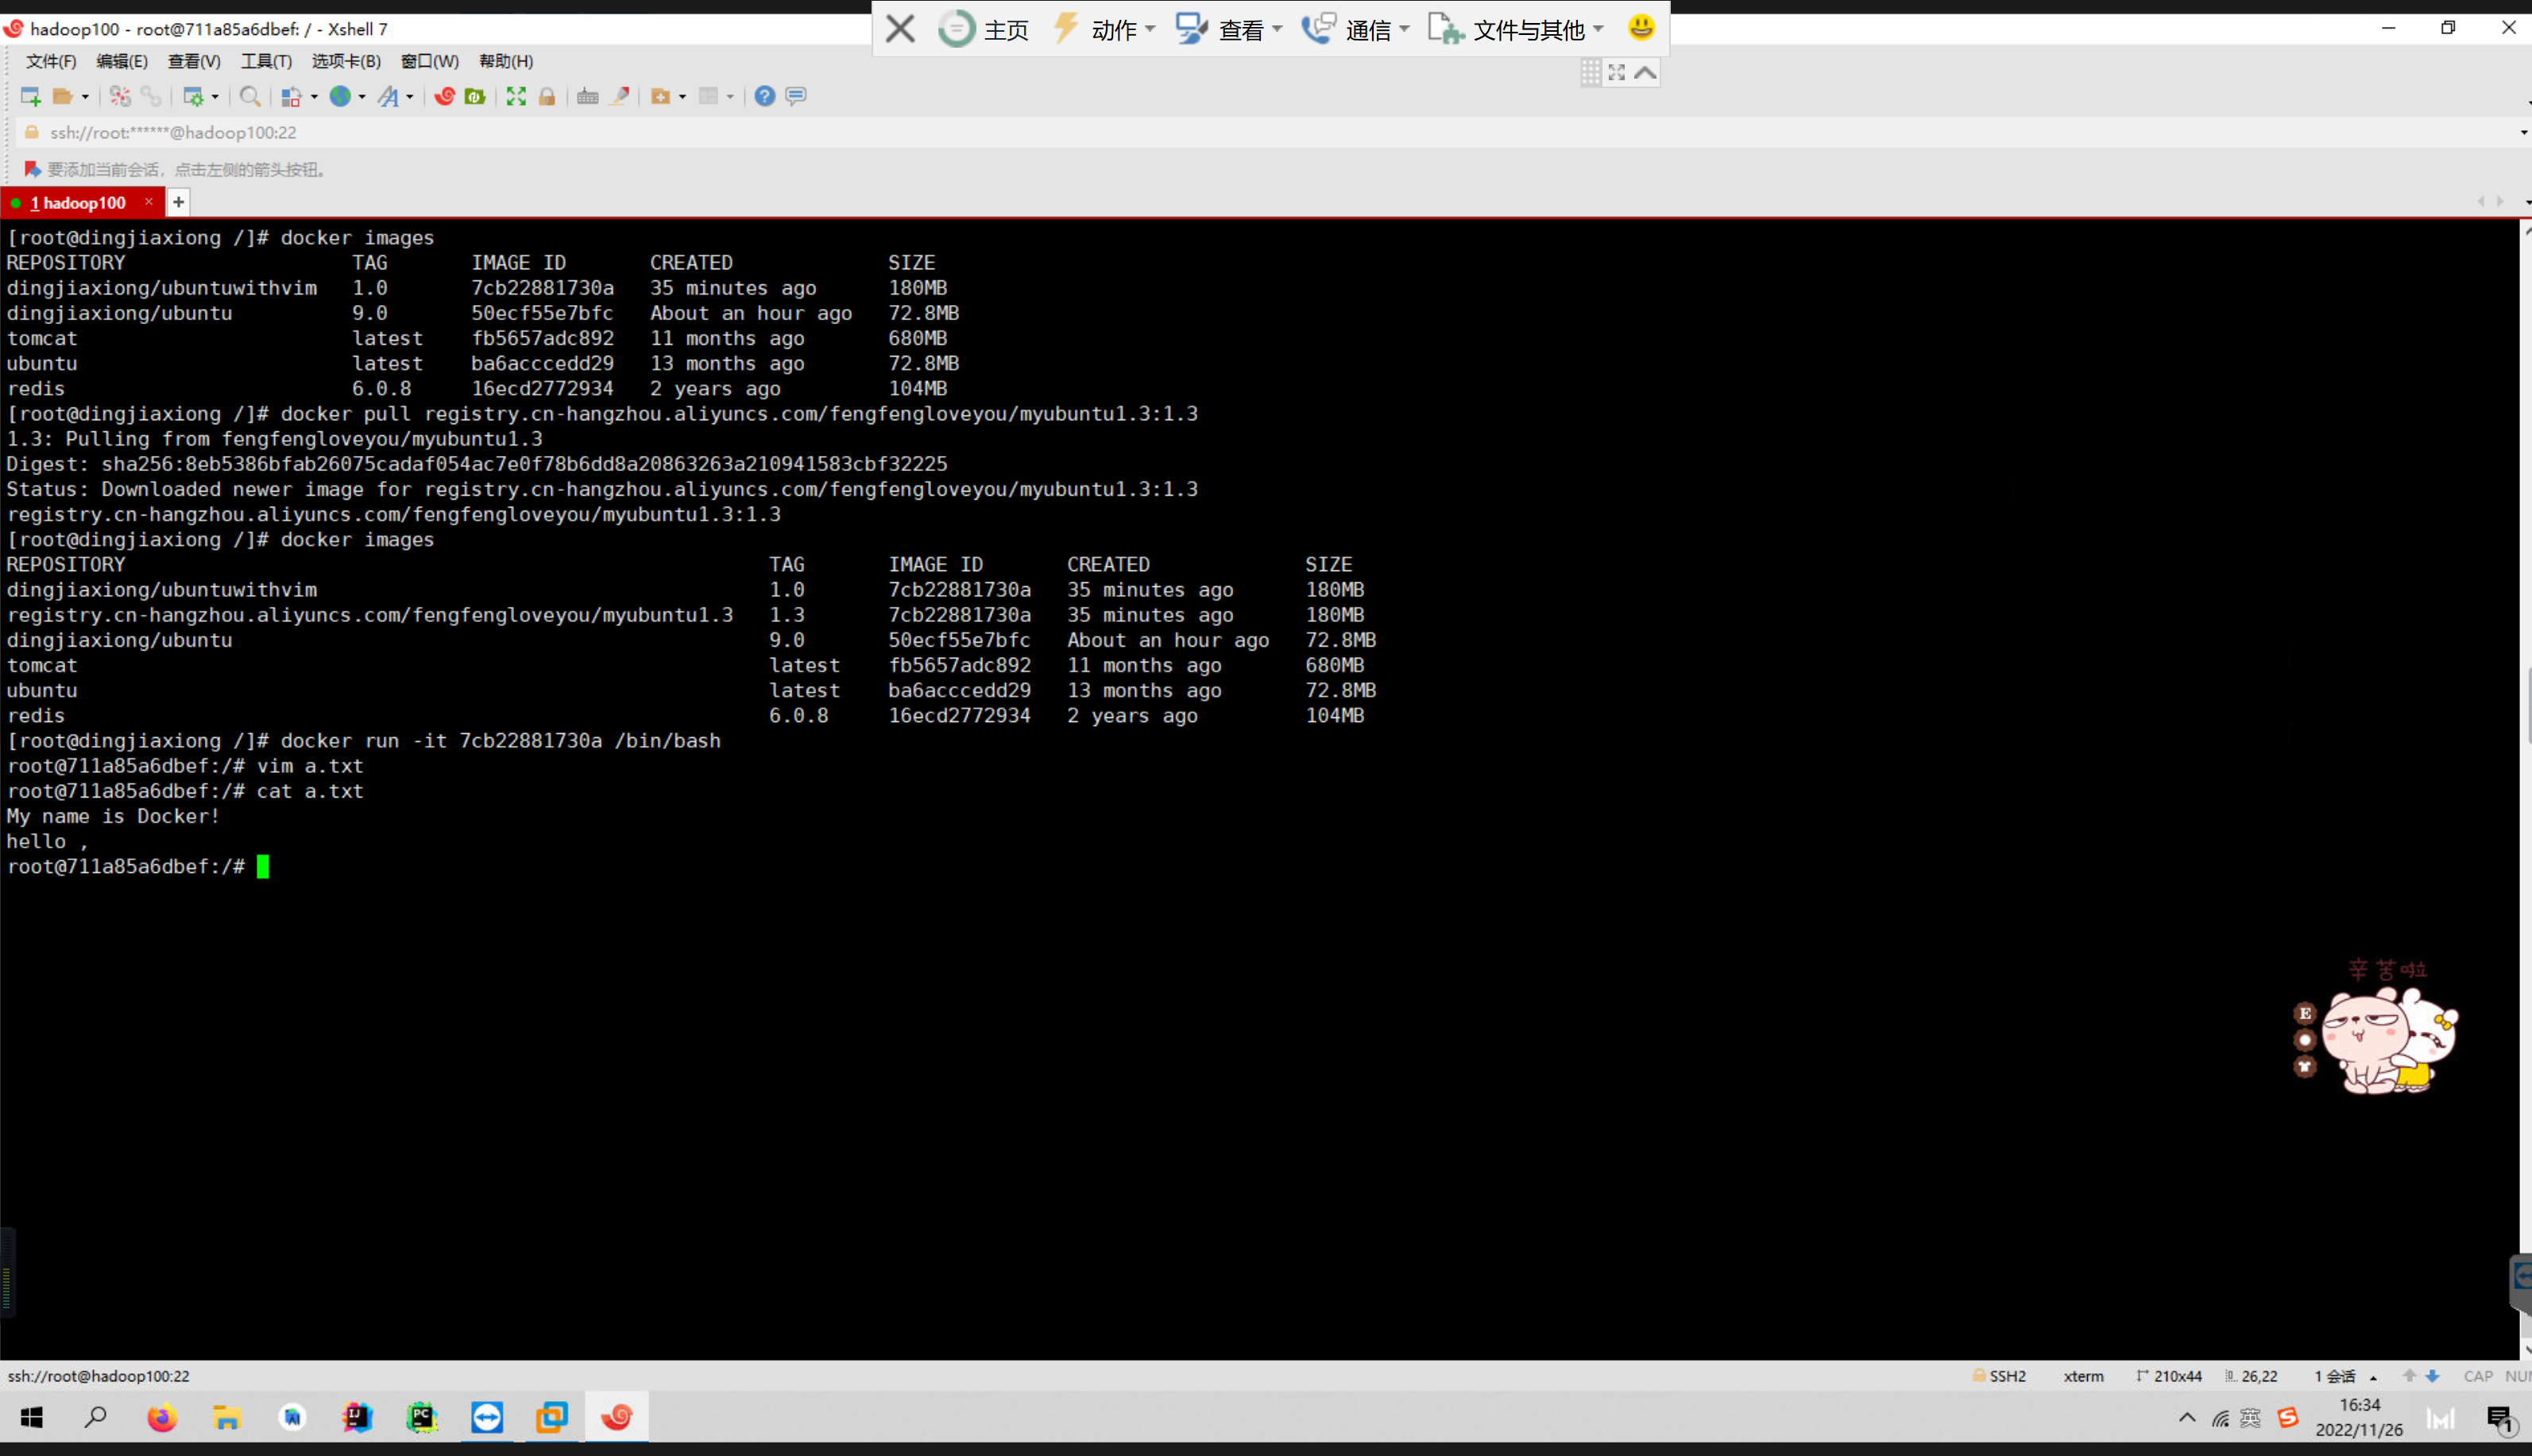Click the New Session toolbar icon

tap(30, 96)
